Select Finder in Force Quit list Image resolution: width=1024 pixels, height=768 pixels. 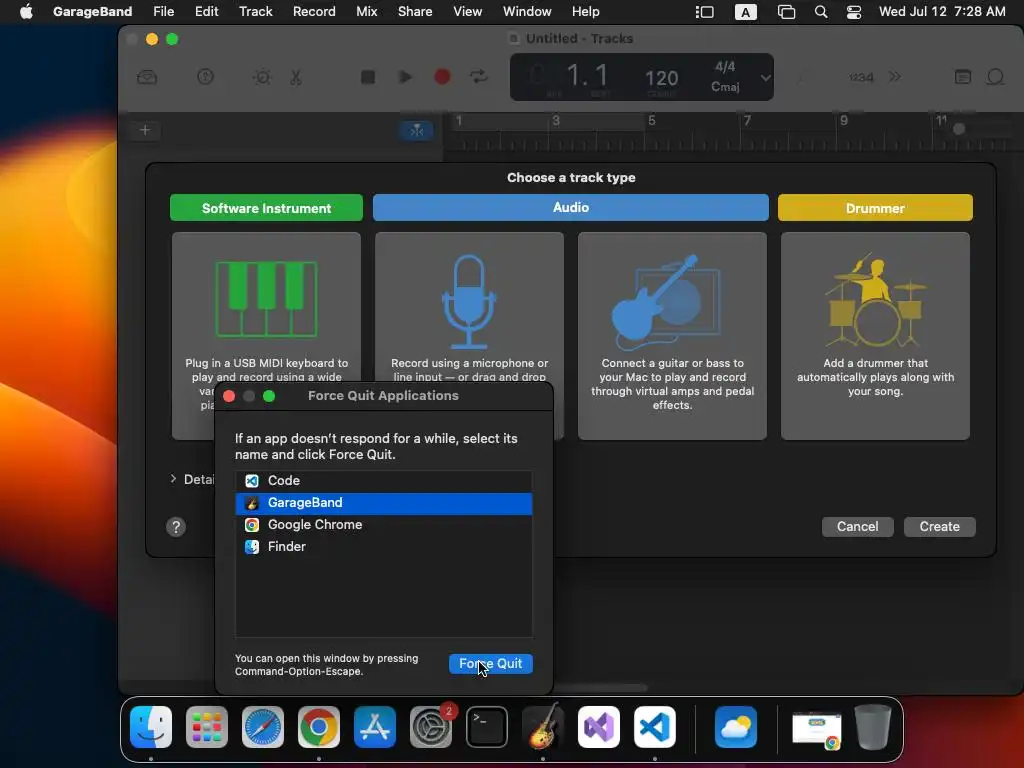coord(383,547)
